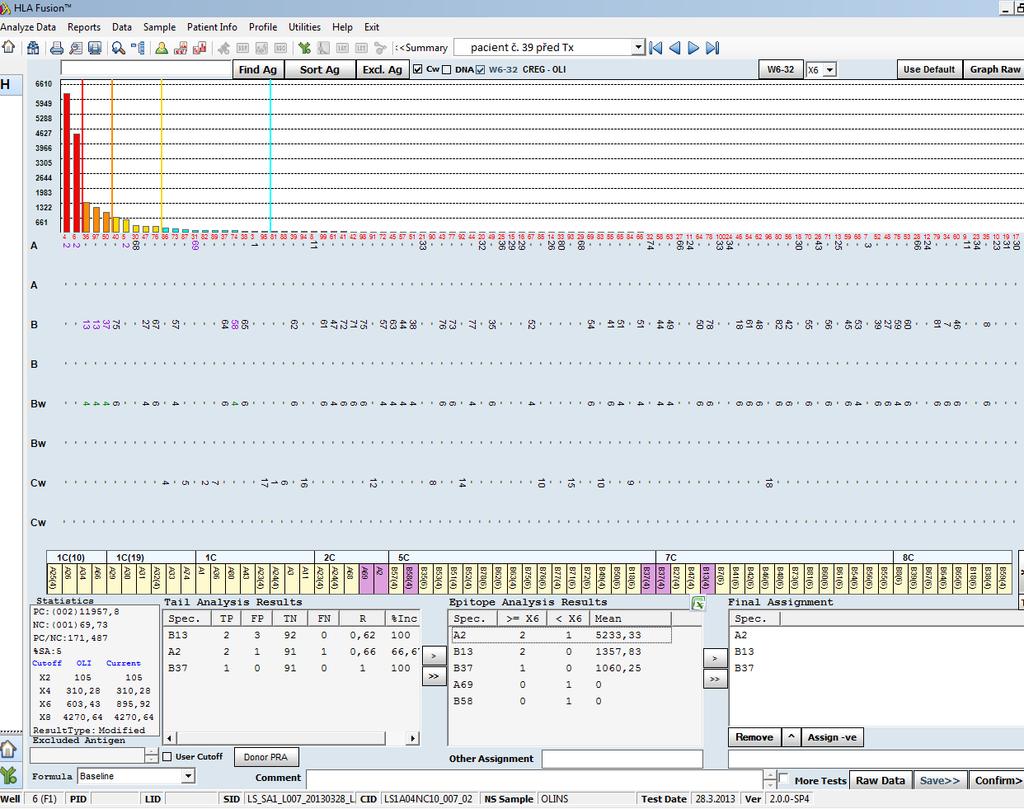Print using the printer toolbar icon
The width and height of the screenshot is (1024, 809).
pyautogui.click(x=57, y=48)
